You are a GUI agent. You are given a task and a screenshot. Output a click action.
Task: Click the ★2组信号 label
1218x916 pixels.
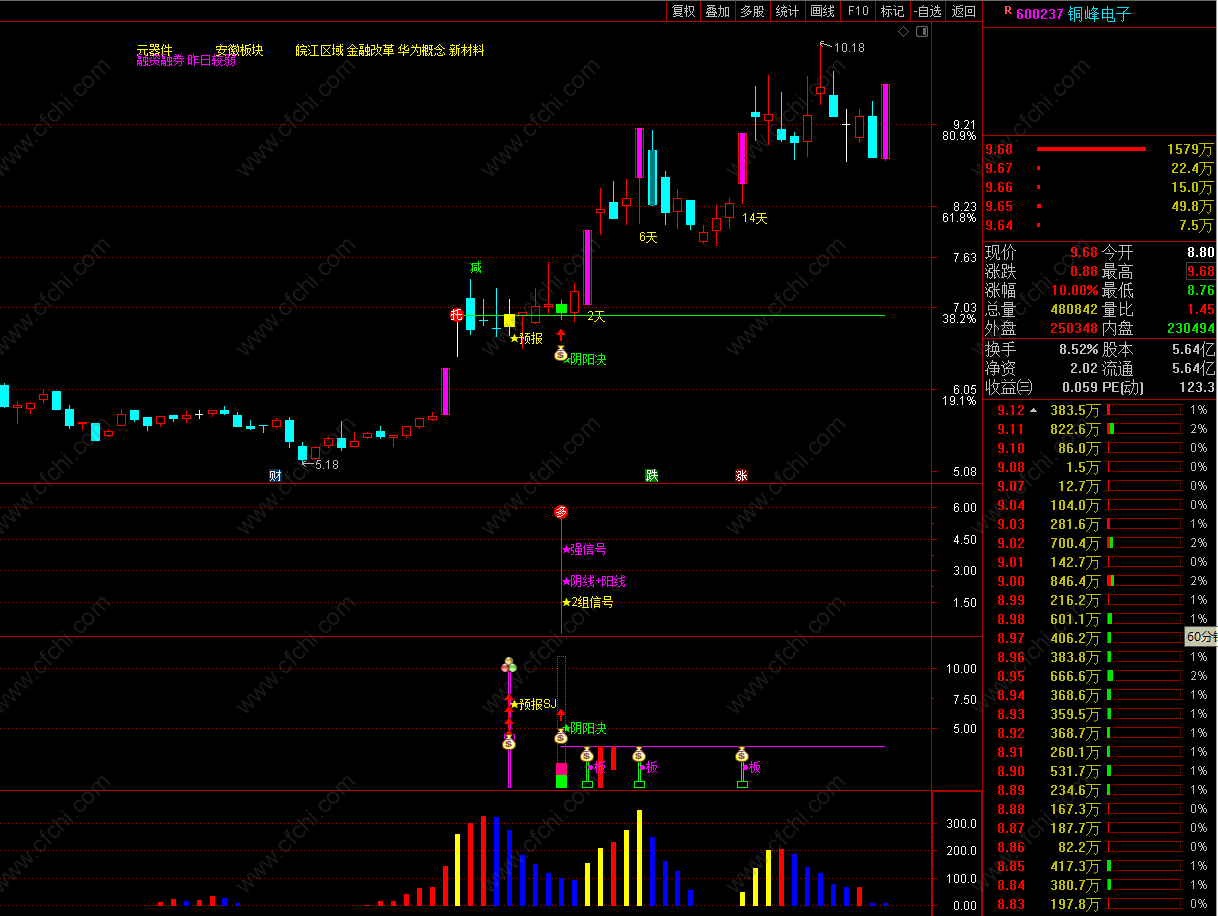588,602
